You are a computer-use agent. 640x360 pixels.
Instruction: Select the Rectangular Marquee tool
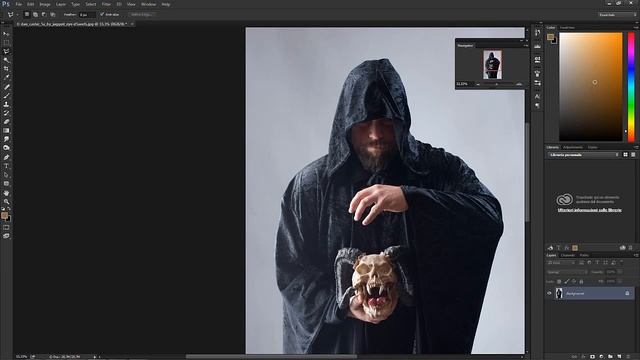point(6,42)
